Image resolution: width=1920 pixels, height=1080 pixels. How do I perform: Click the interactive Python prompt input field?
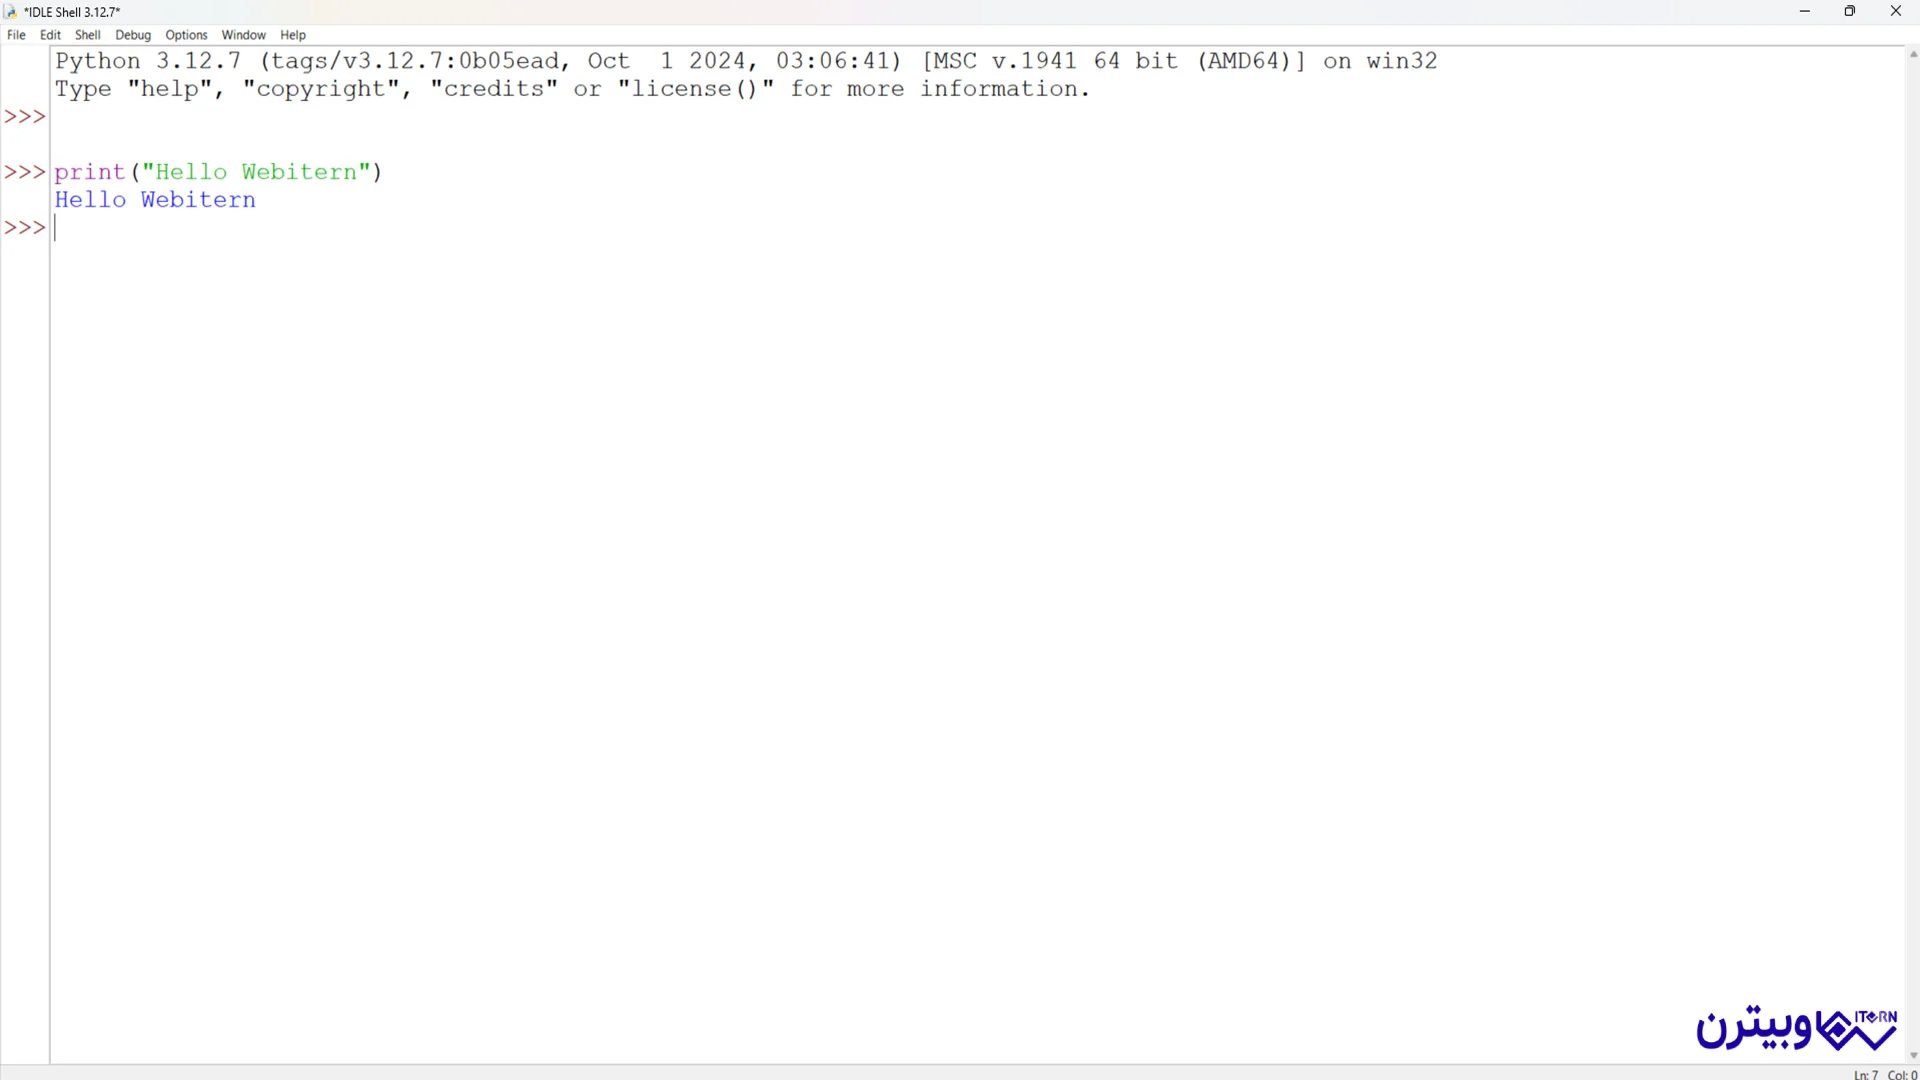tap(55, 227)
